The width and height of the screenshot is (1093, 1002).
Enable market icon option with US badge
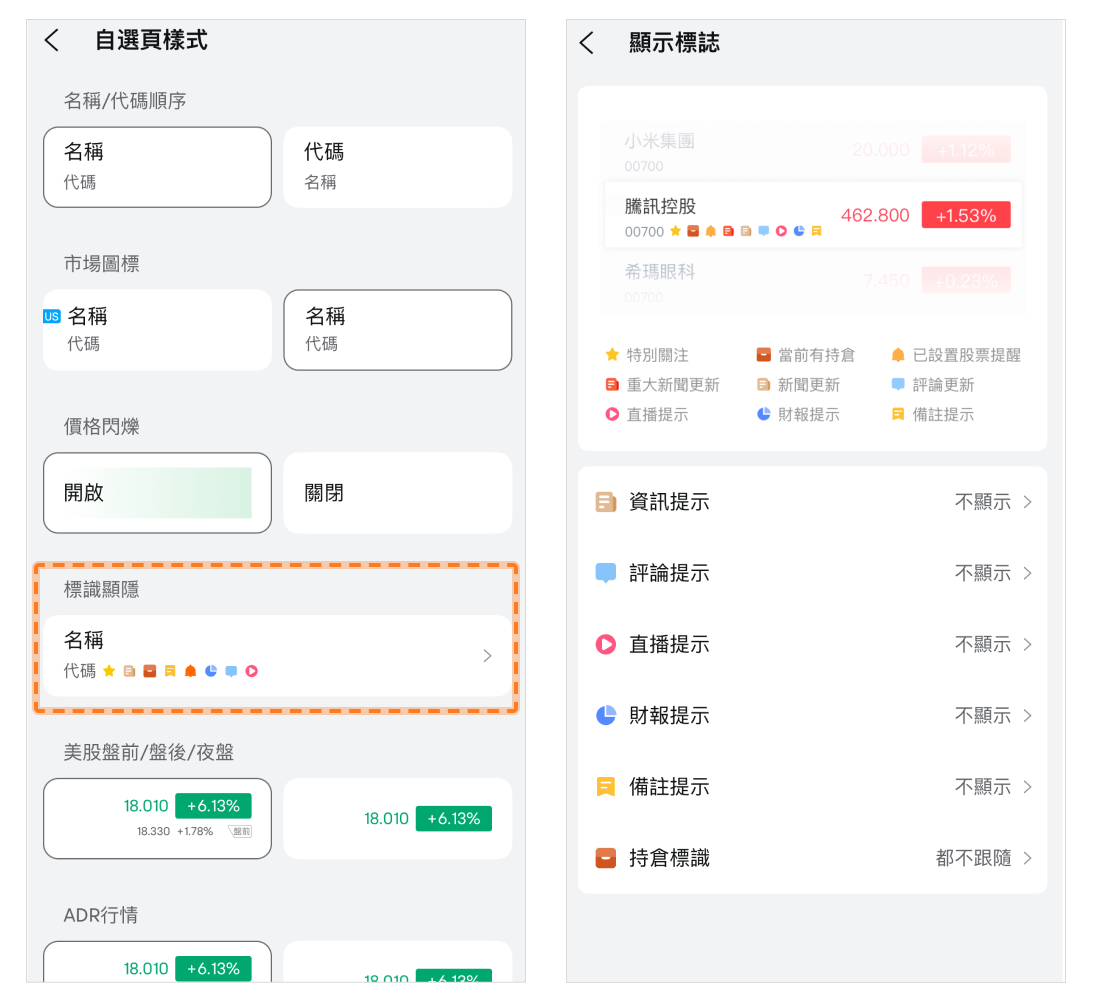[157, 330]
